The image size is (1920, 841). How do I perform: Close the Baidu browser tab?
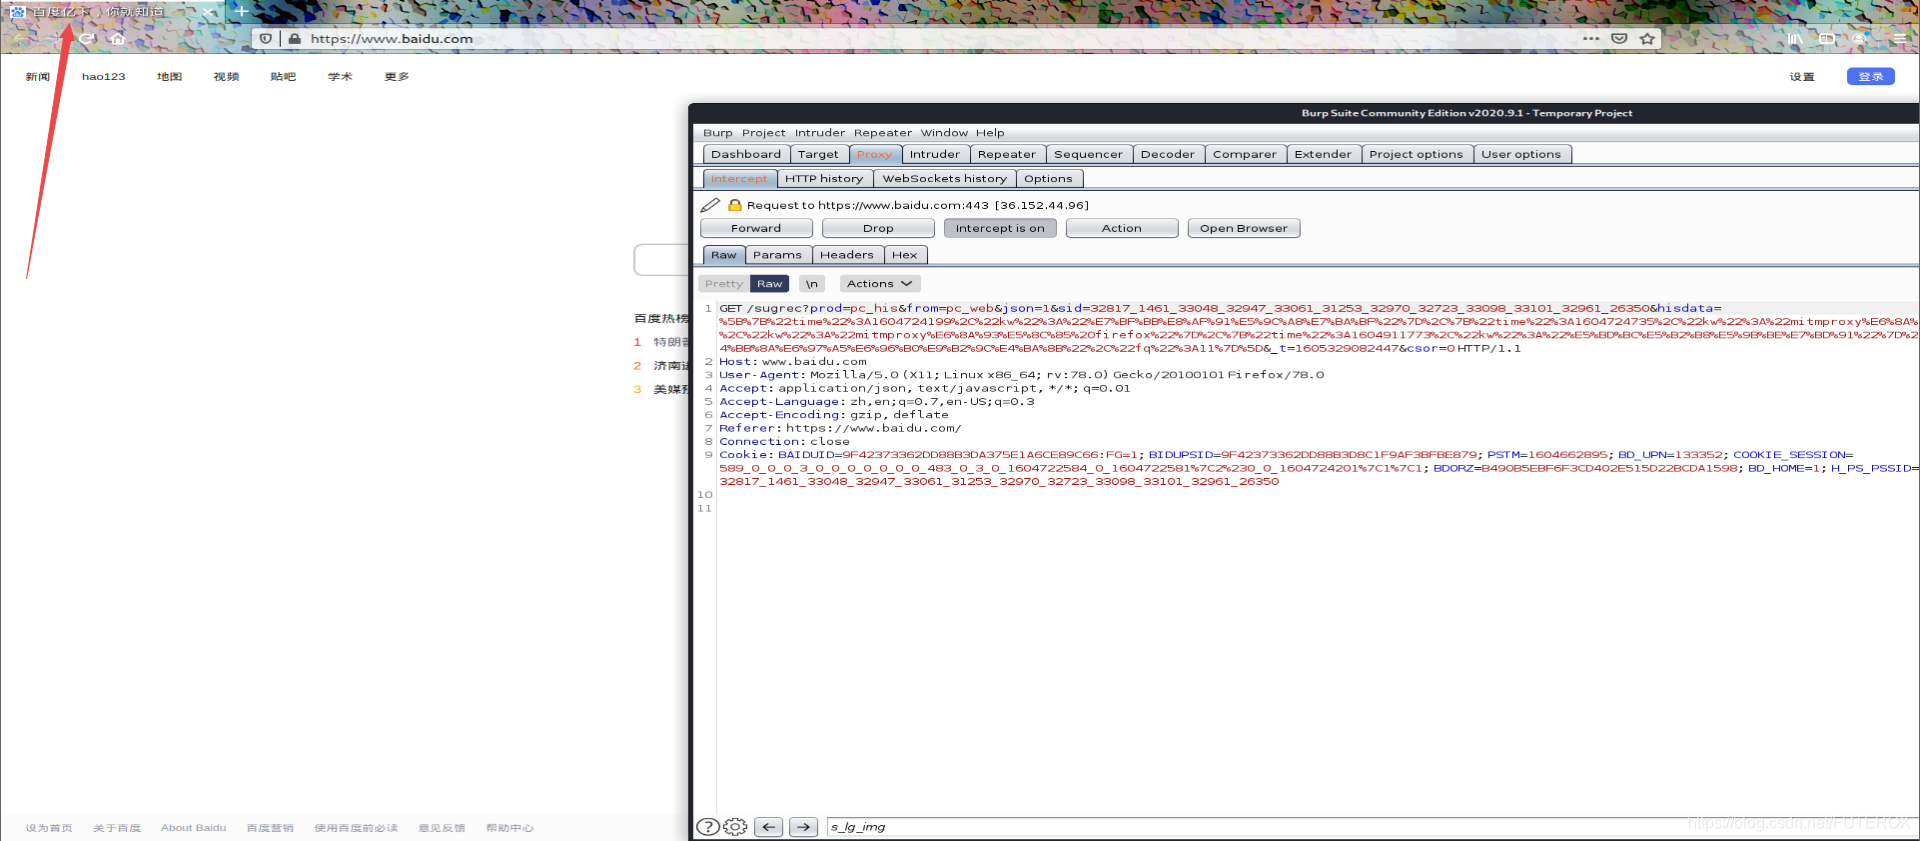[208, 12]
